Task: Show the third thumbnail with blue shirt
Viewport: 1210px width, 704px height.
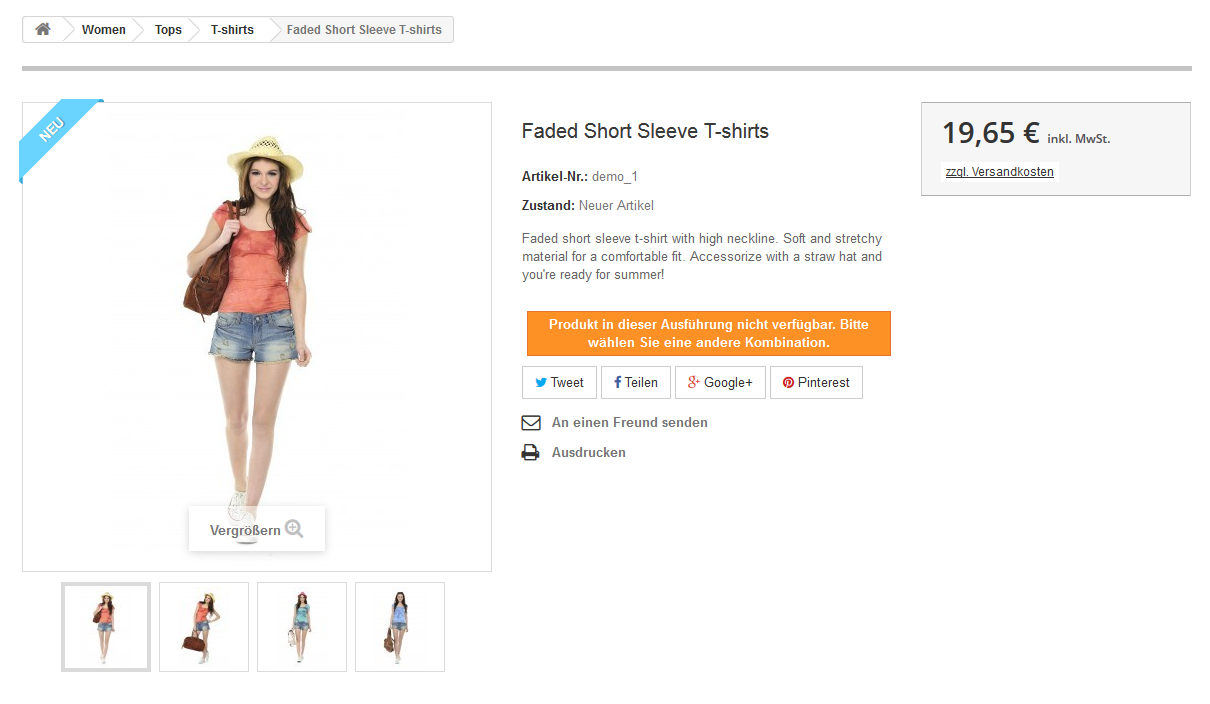Action: (302, 627)
